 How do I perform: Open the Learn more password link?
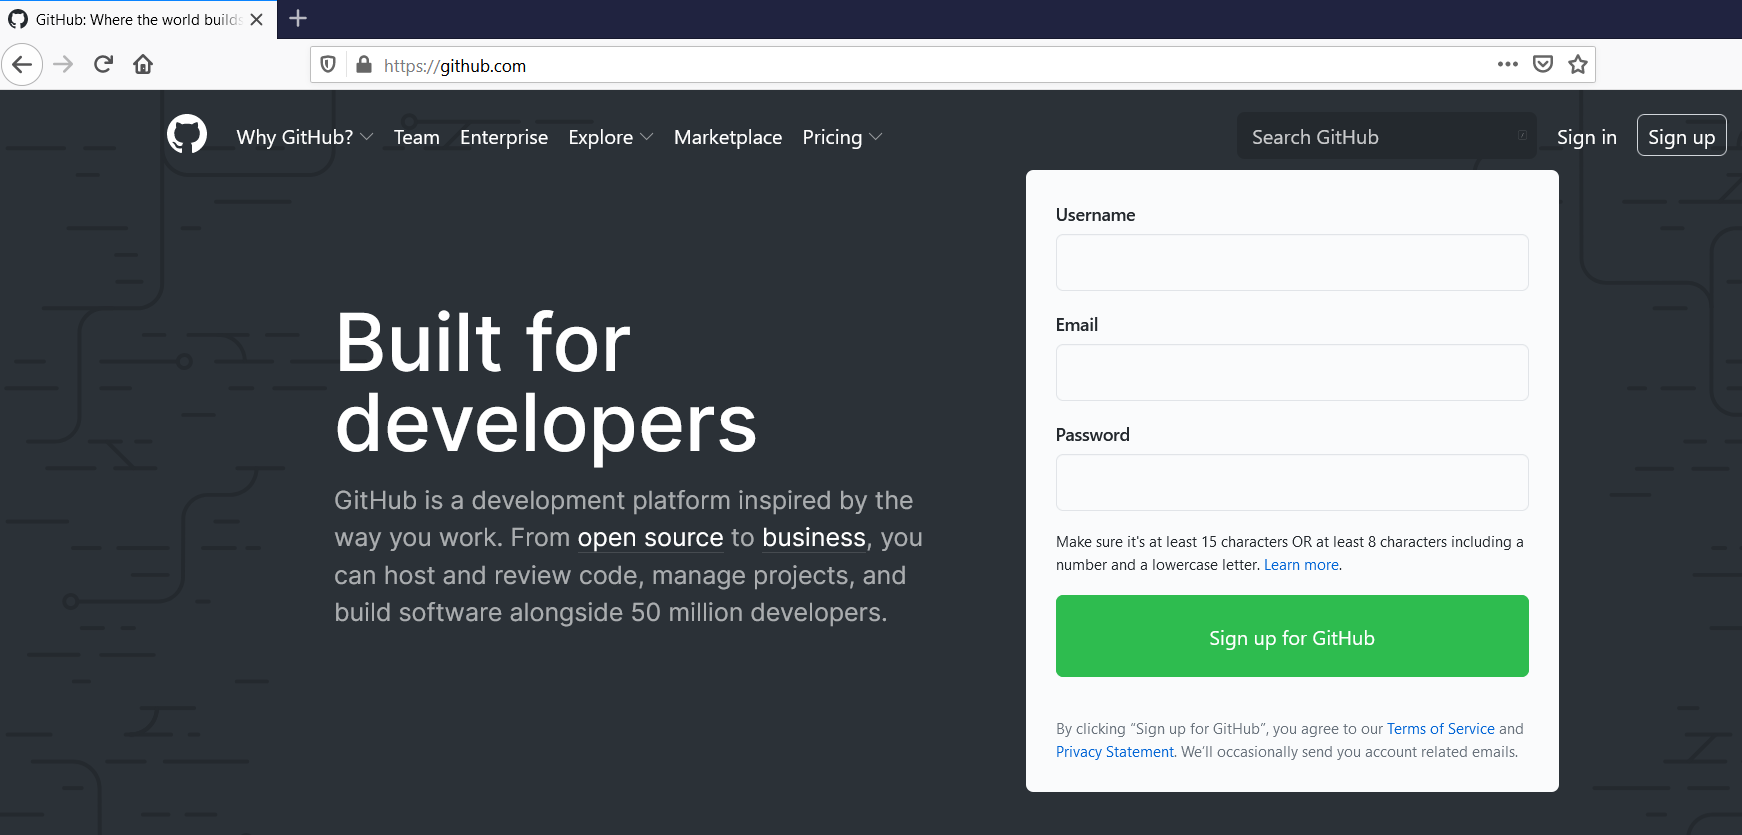(x=1301, y=565)
